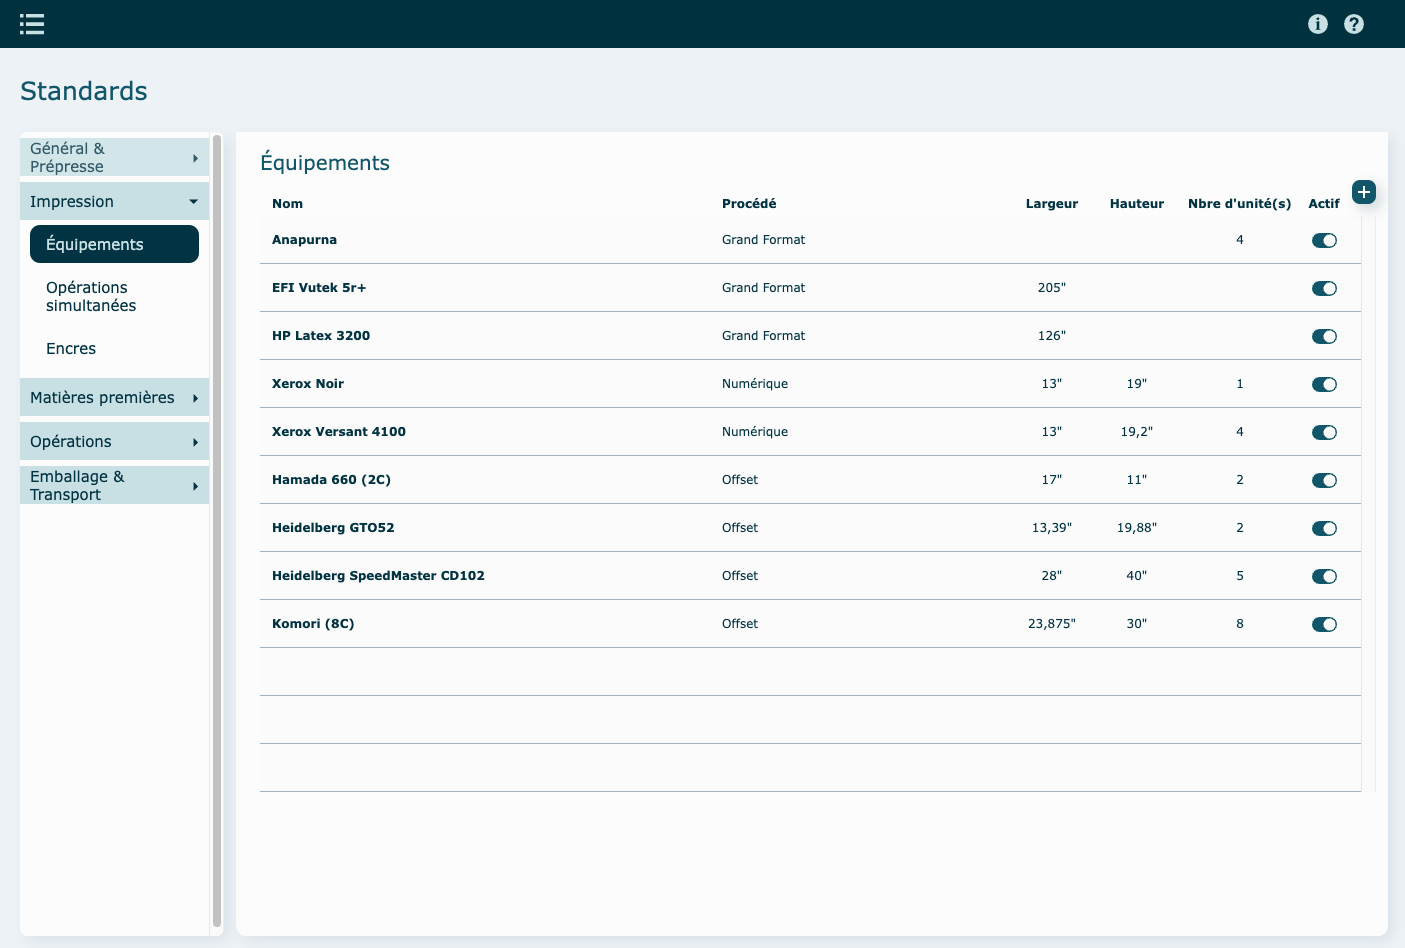Viewport: 1405px width, 948px height.
Task: Toggle HP Latex 3200 active state
Action: pos(1324,336)
